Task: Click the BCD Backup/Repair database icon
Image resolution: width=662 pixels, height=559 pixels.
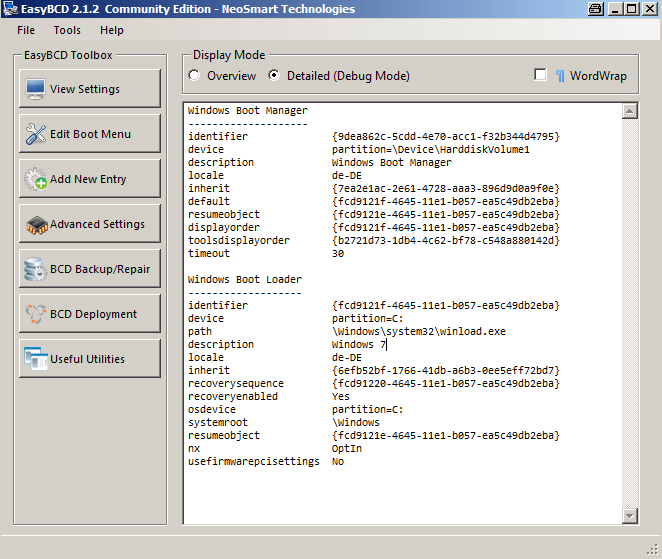Action: pyautogui.click(x=35, y=269)
